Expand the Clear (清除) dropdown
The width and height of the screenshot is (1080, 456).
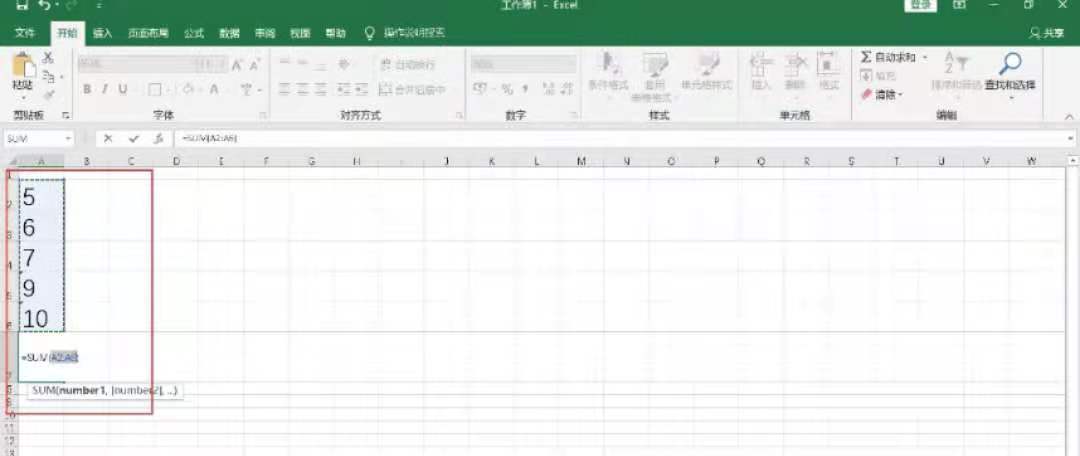coord(901,95)
